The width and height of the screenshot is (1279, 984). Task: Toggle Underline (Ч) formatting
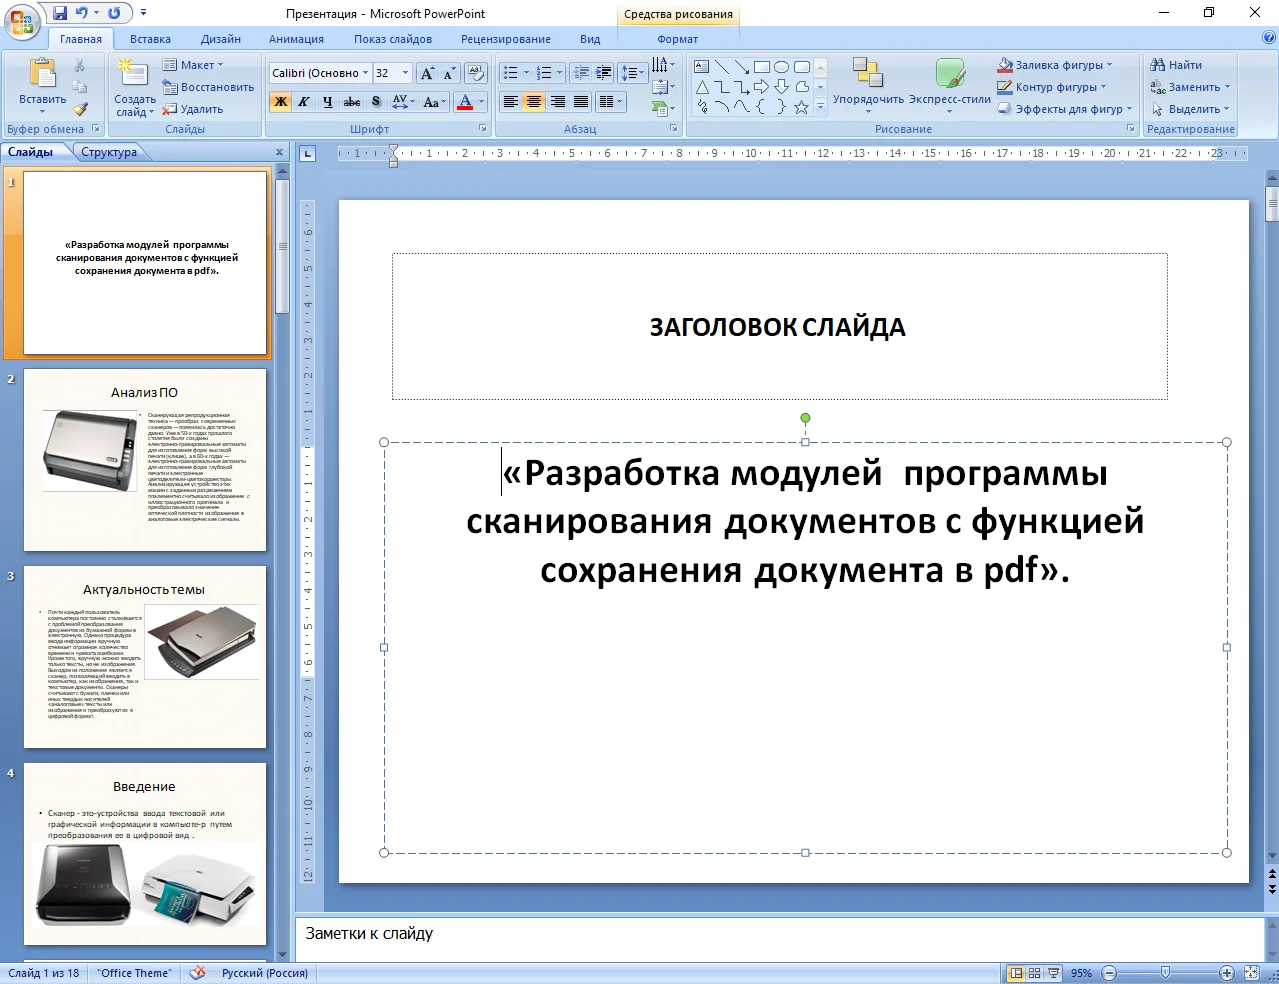click(x=328, y=102)
